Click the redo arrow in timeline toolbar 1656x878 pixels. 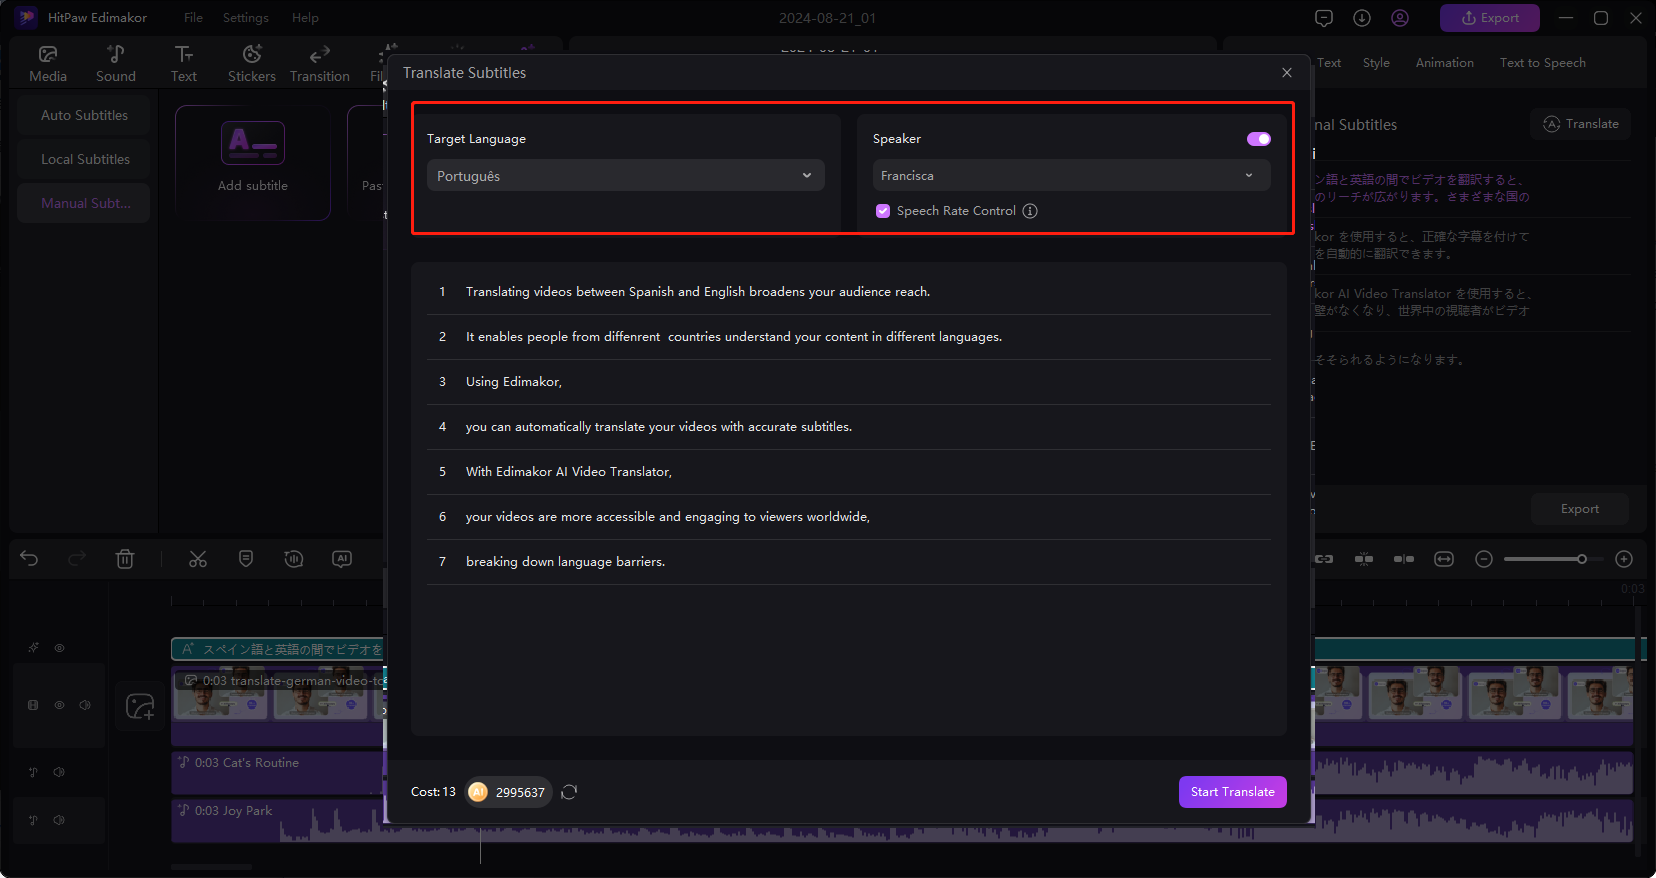(77, 559)
